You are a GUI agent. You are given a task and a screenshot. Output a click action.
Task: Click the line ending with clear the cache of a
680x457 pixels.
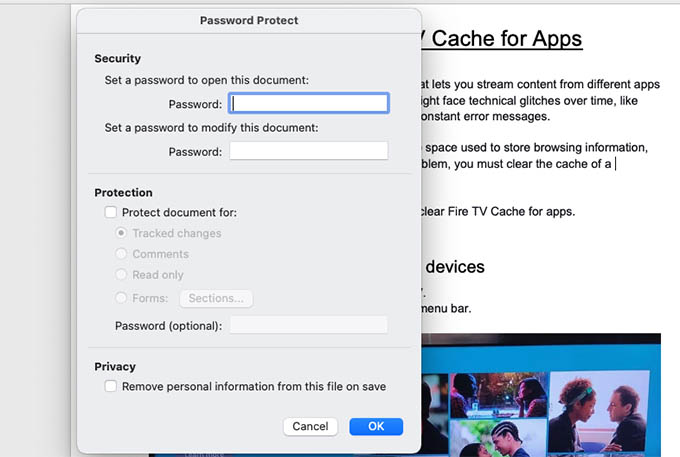tap(516, 164)
